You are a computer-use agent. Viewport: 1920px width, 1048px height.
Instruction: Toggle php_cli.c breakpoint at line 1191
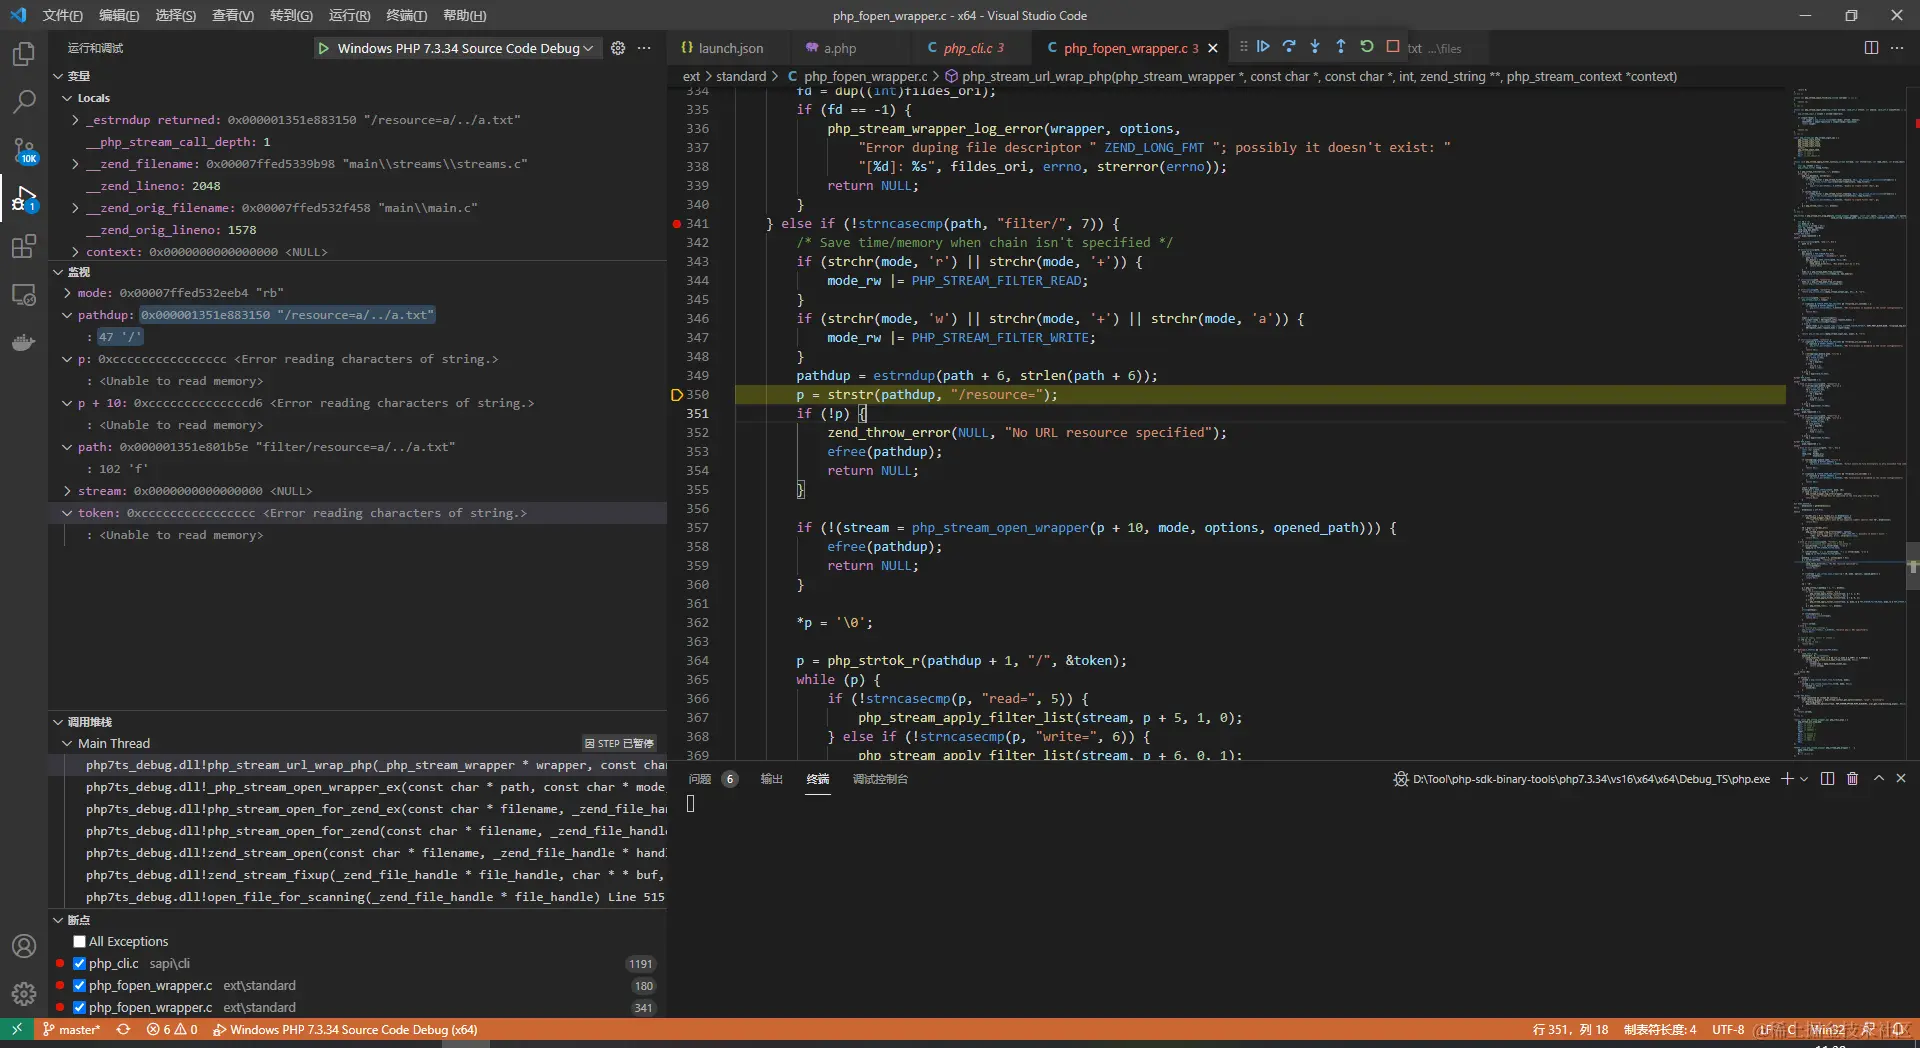pyautogui.click(x=80, y=964)
